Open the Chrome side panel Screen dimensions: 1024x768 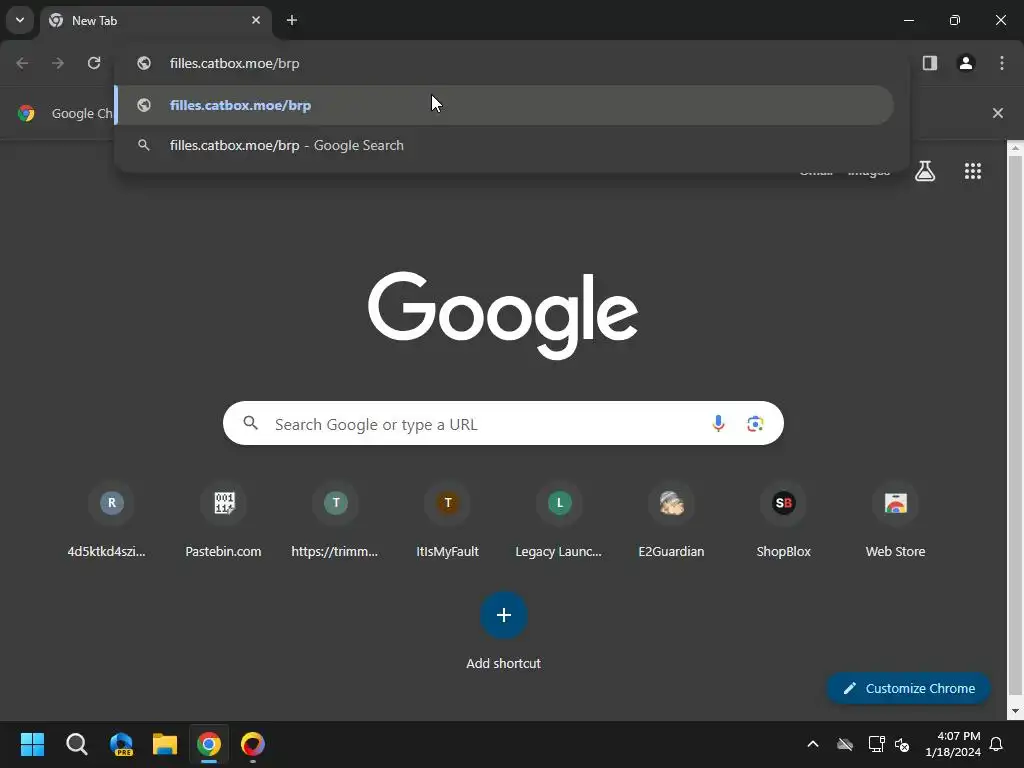[930, 63]
